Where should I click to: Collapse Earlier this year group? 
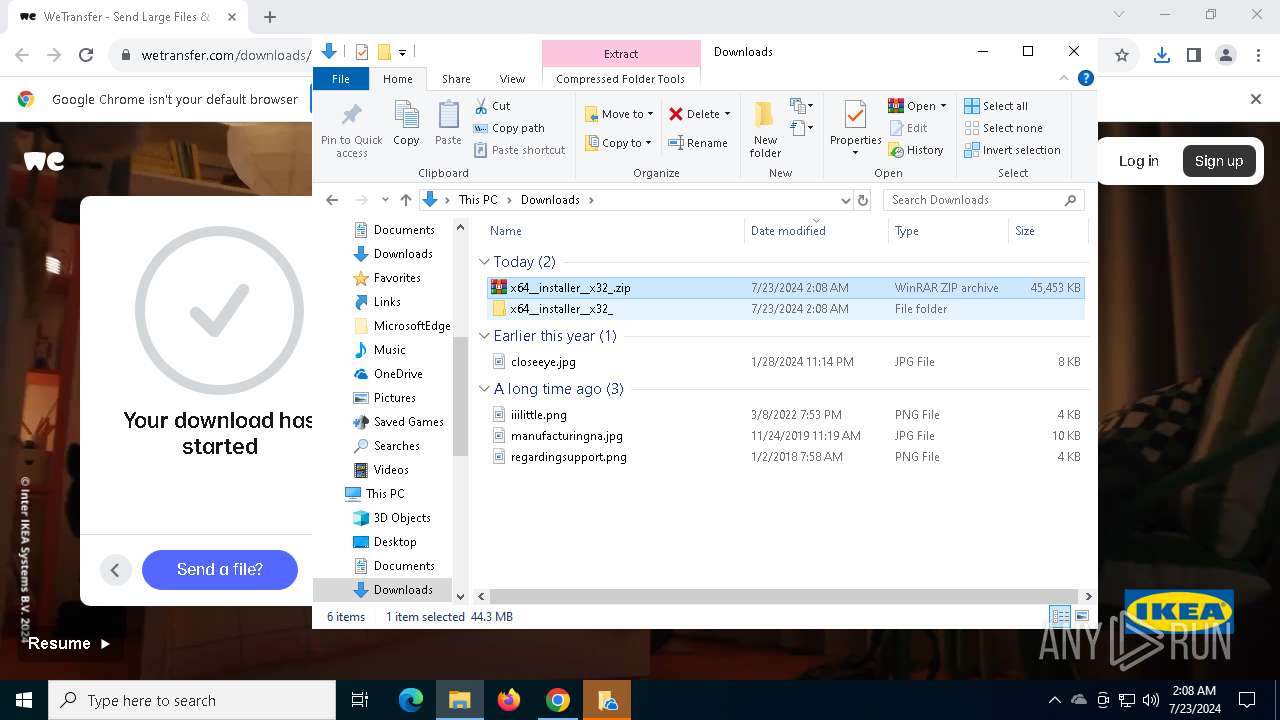coord(485,336)
